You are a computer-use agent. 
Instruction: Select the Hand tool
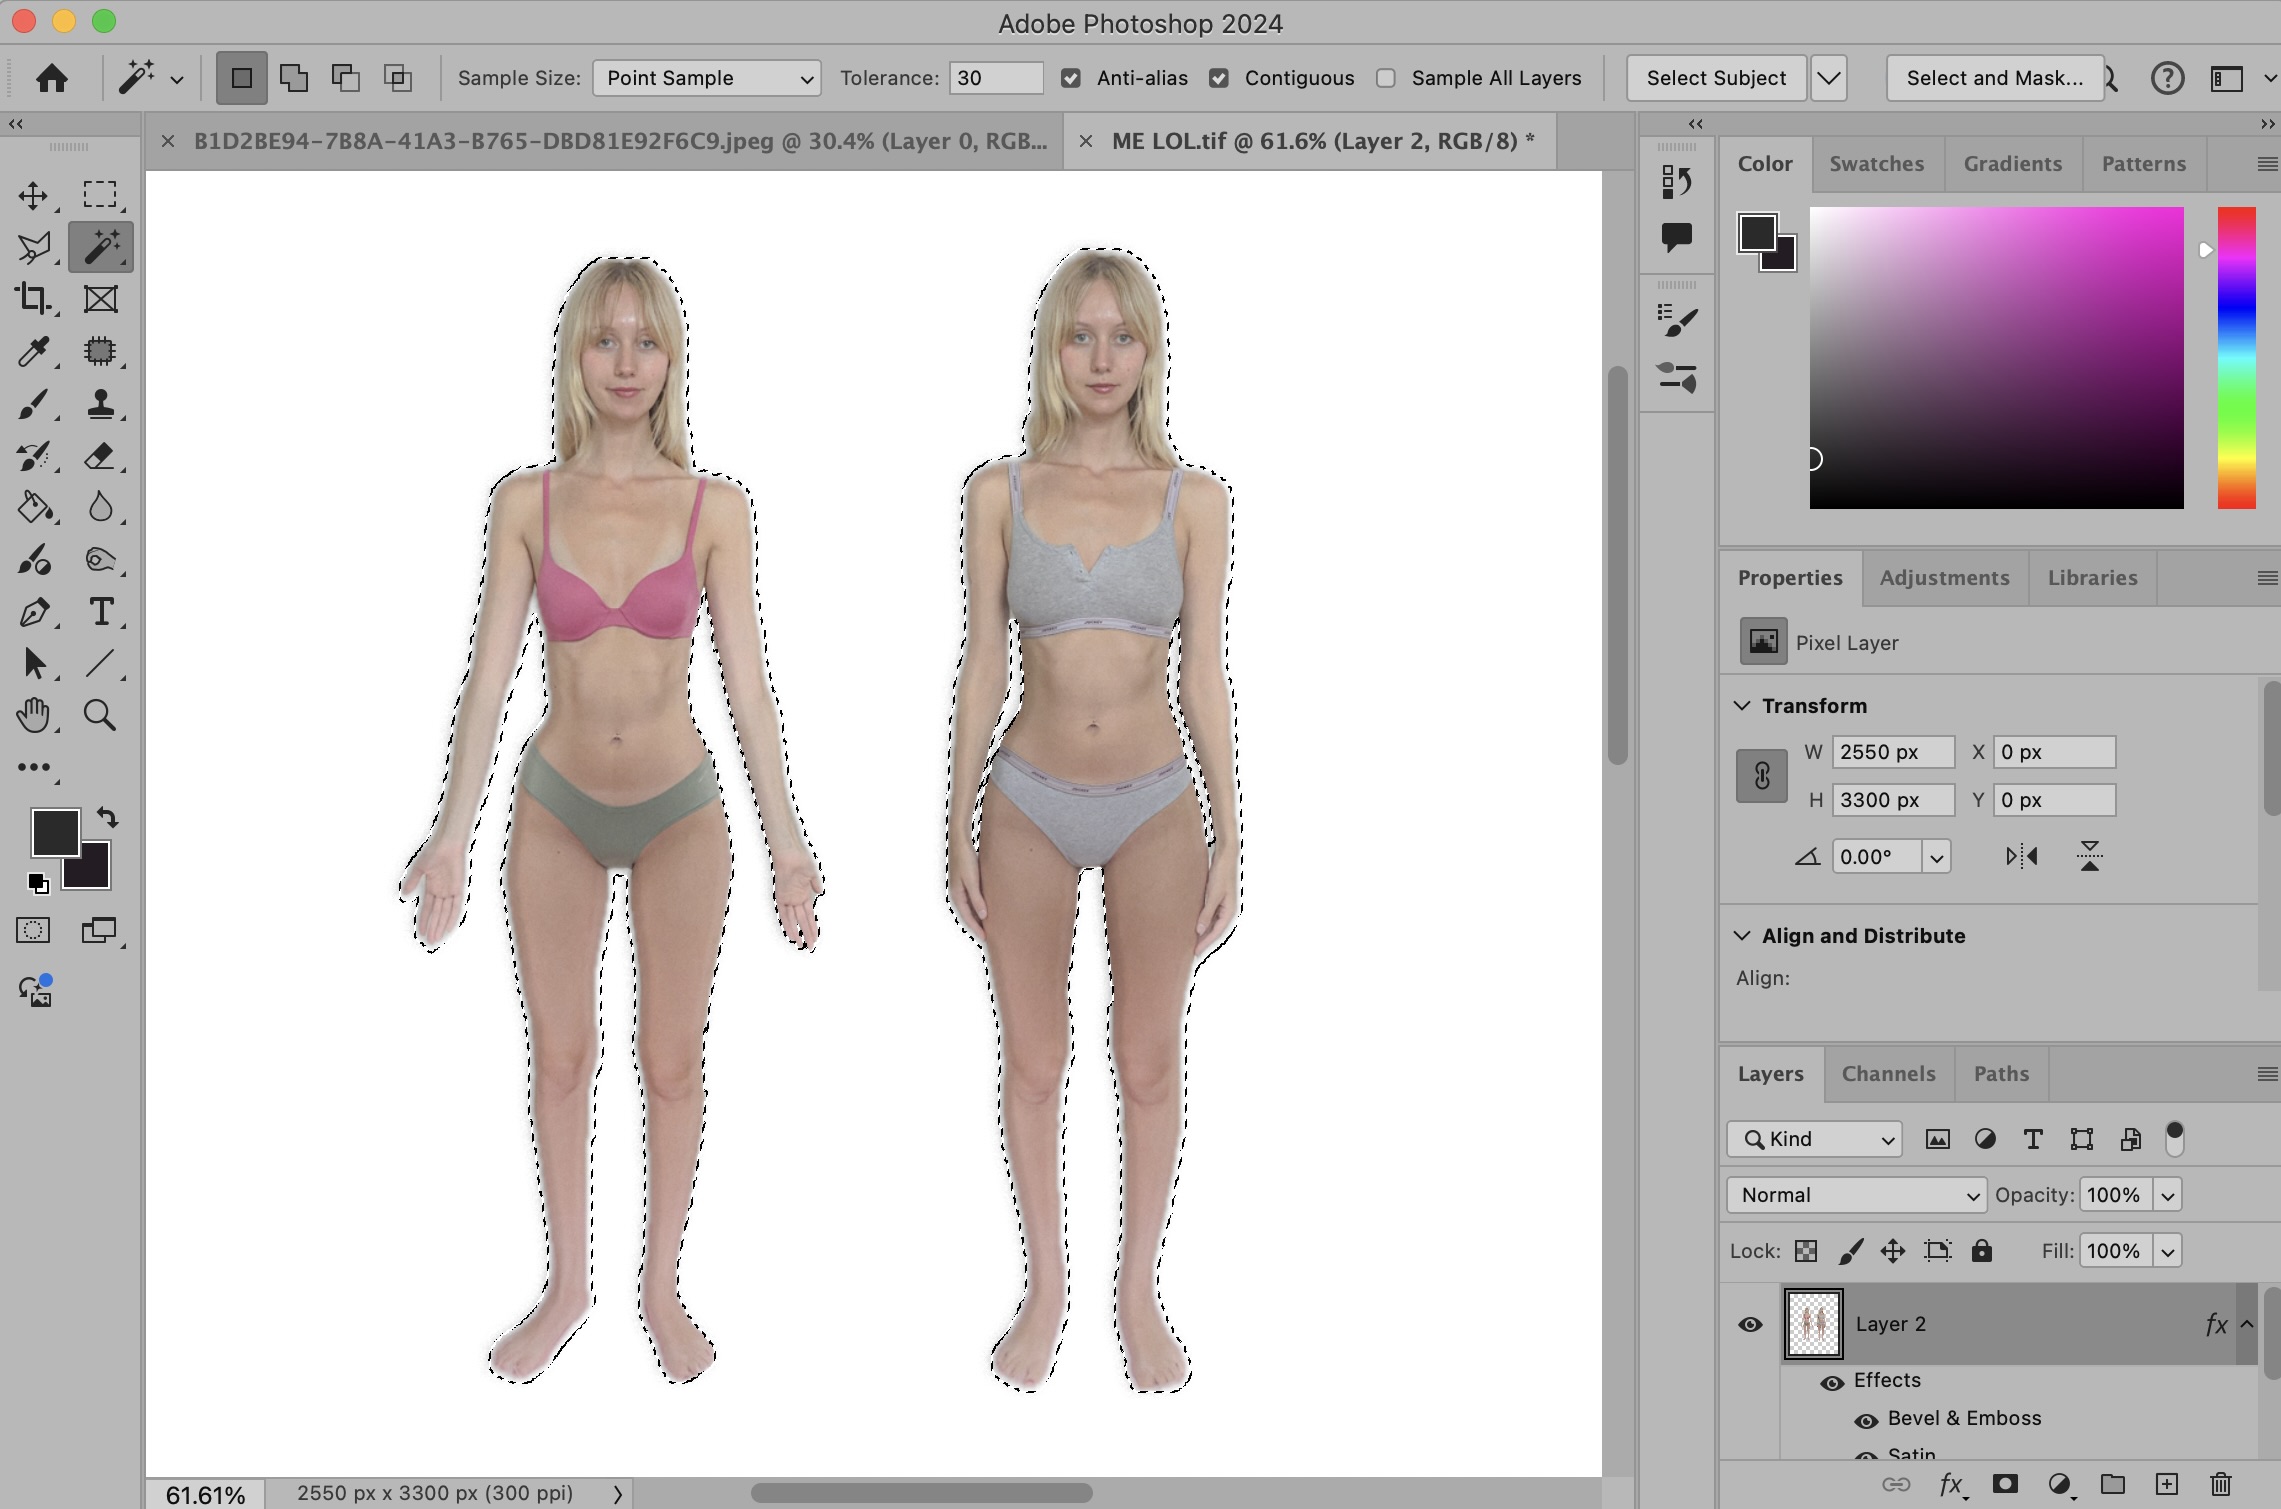click(x=33, y=715)
